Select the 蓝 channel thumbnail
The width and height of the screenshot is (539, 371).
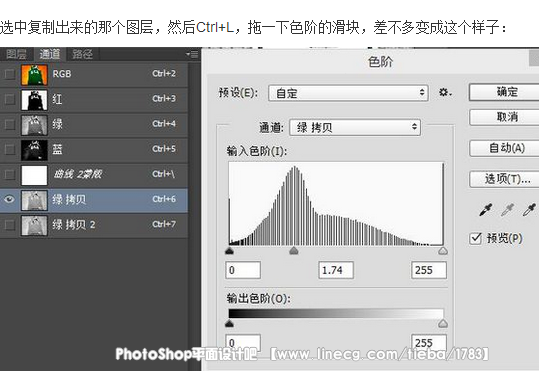34,150
